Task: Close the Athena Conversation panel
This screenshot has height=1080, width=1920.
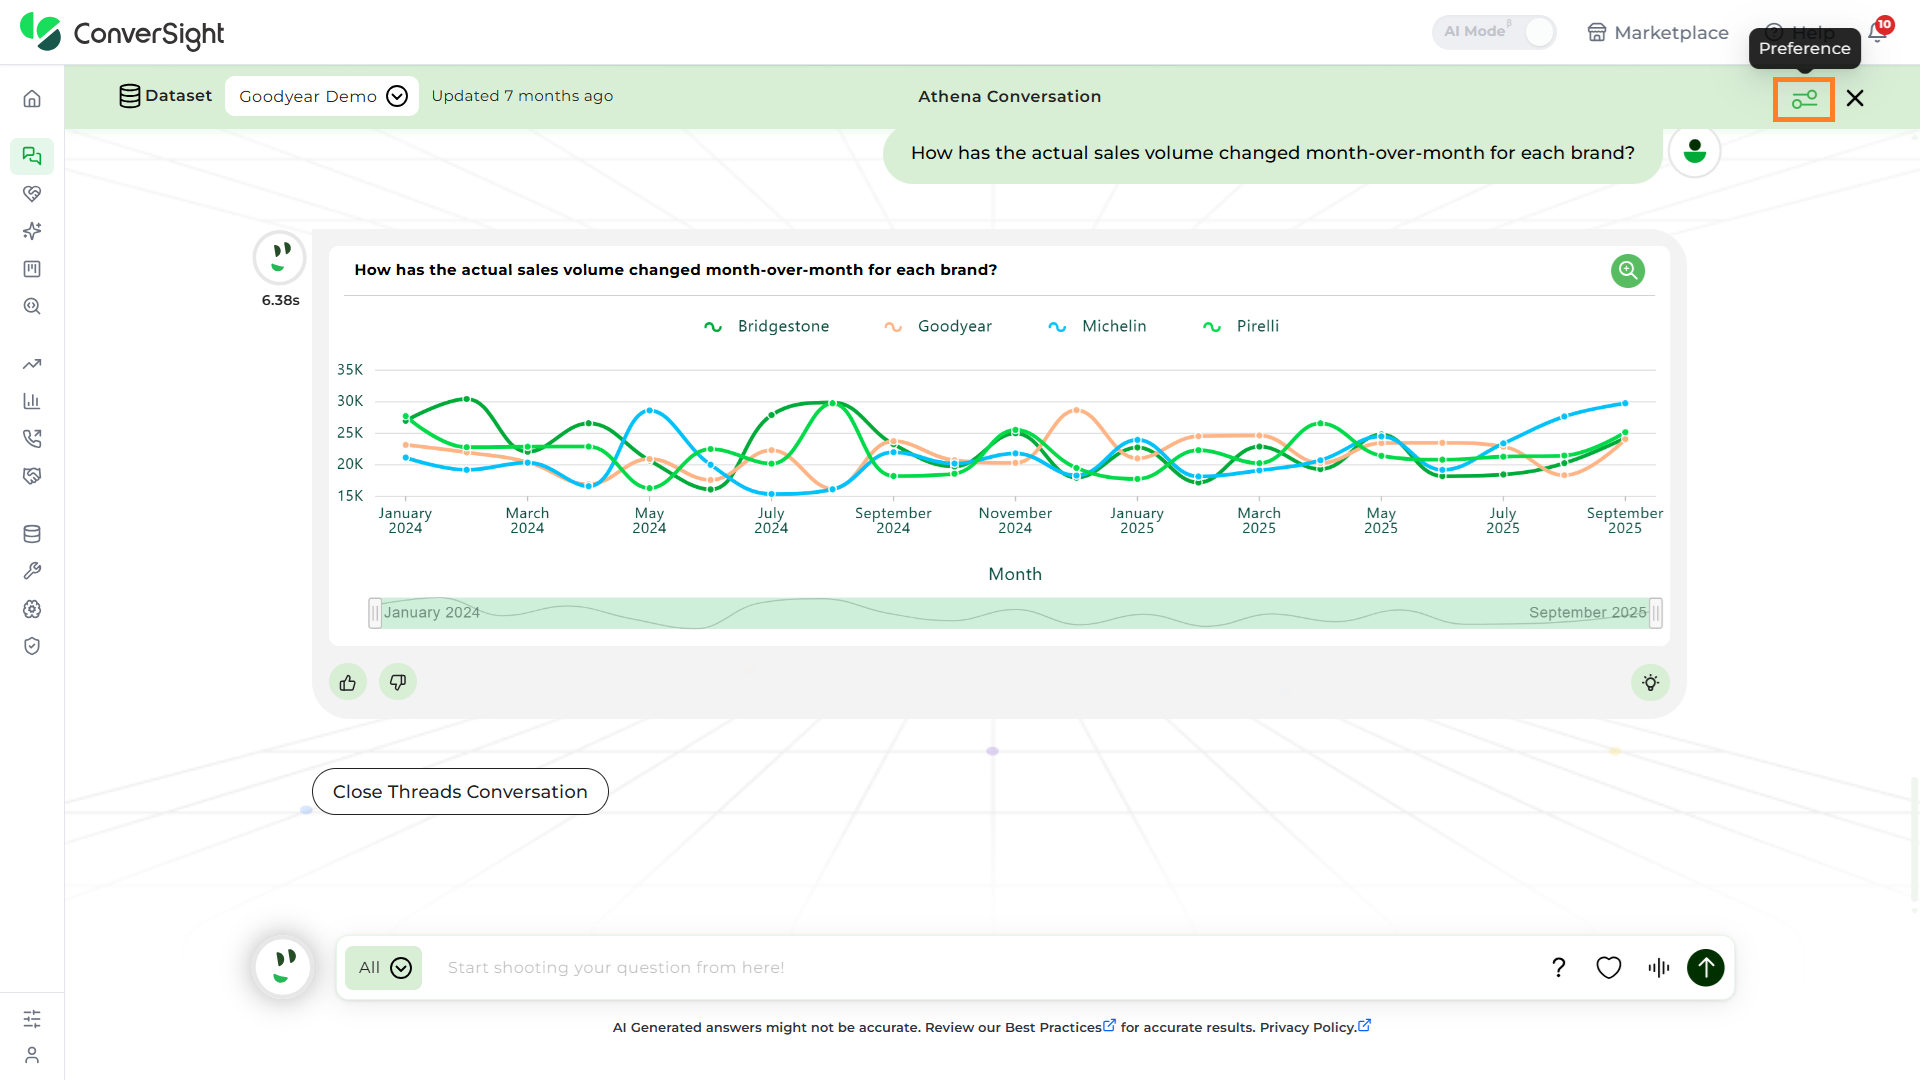Action: click(1855, 98)
